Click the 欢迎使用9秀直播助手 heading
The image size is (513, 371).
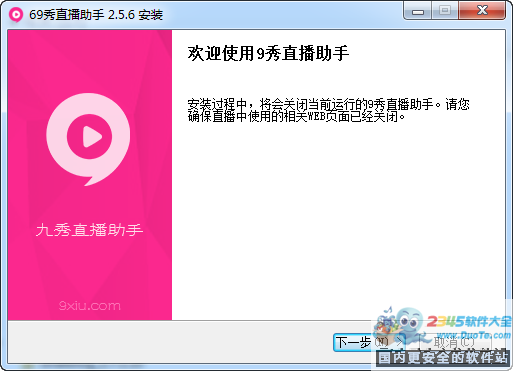pos(268,53)
